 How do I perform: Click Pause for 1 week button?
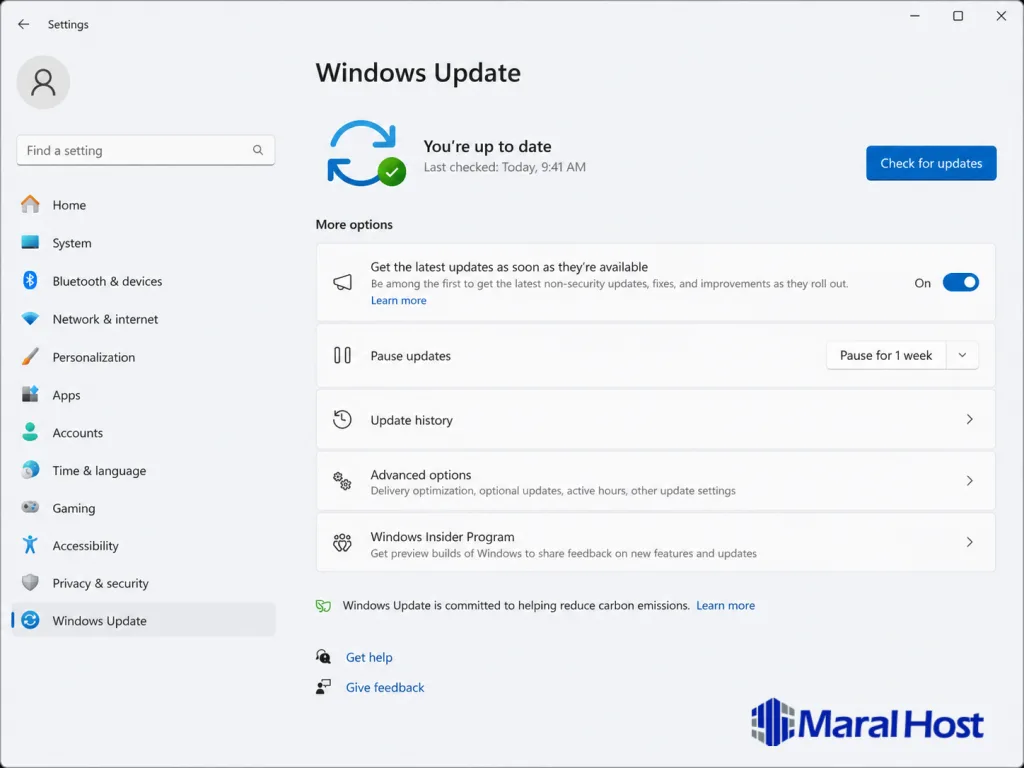pyautogui.click(x=886, y=355)
